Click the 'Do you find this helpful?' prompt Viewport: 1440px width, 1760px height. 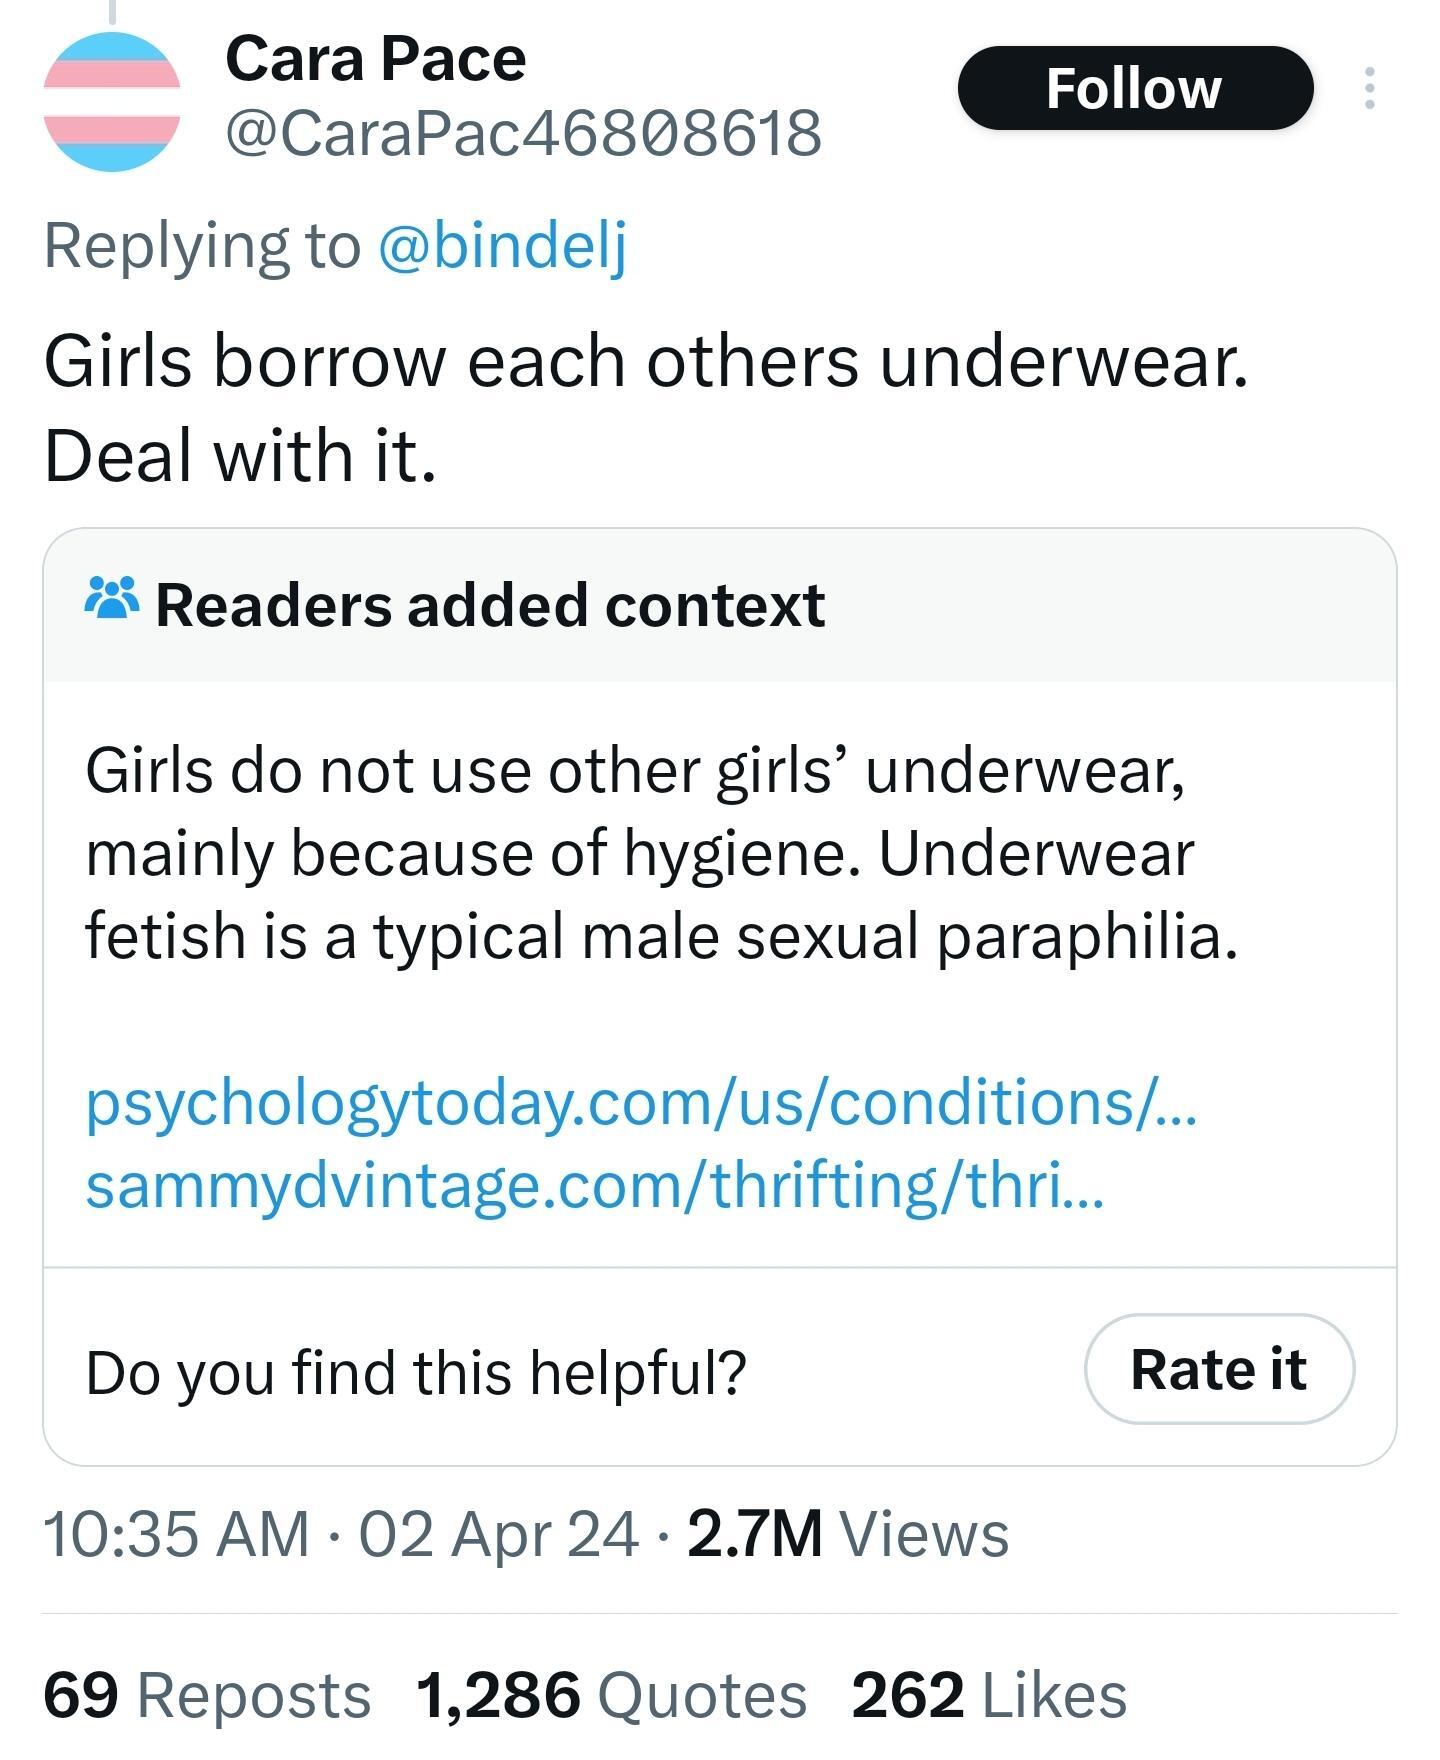pyautogui.click(x=416, y=1372)
